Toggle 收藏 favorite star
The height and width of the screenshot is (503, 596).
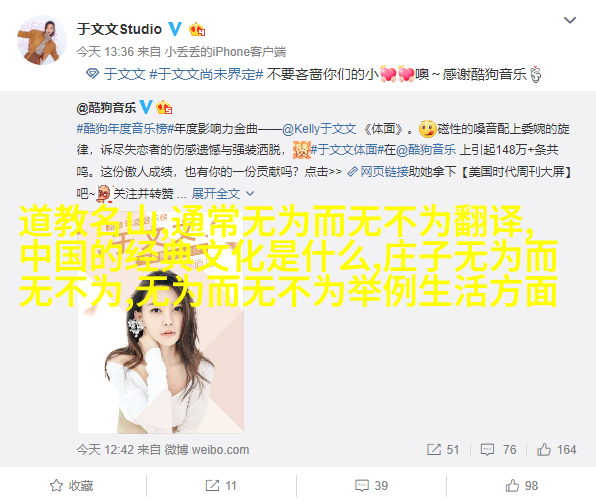(71, 486)
